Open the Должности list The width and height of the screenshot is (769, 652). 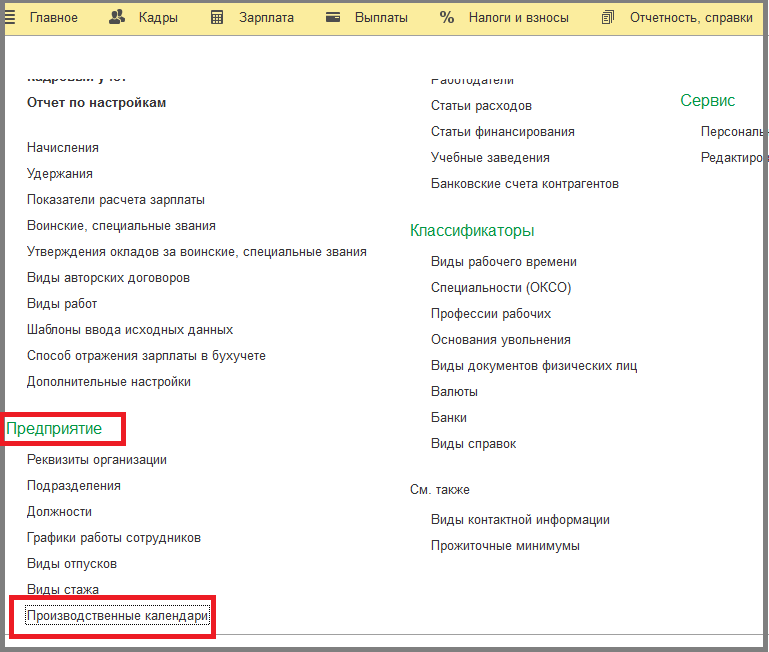(59, 512)
